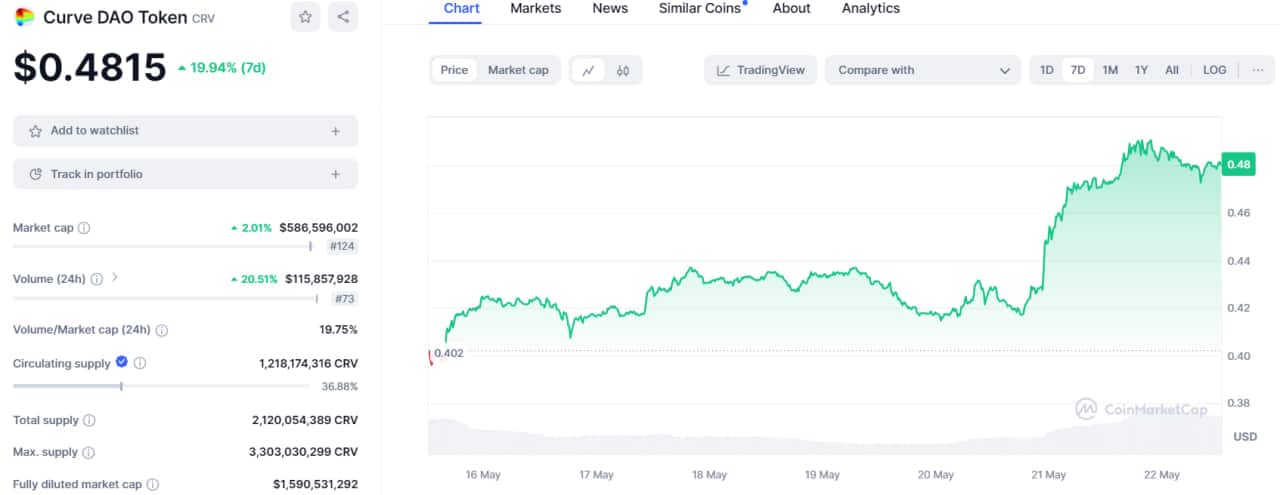Click the Max. supply info icon
This screenshot has width=1280, height=495.
click(x=89, y=452)
